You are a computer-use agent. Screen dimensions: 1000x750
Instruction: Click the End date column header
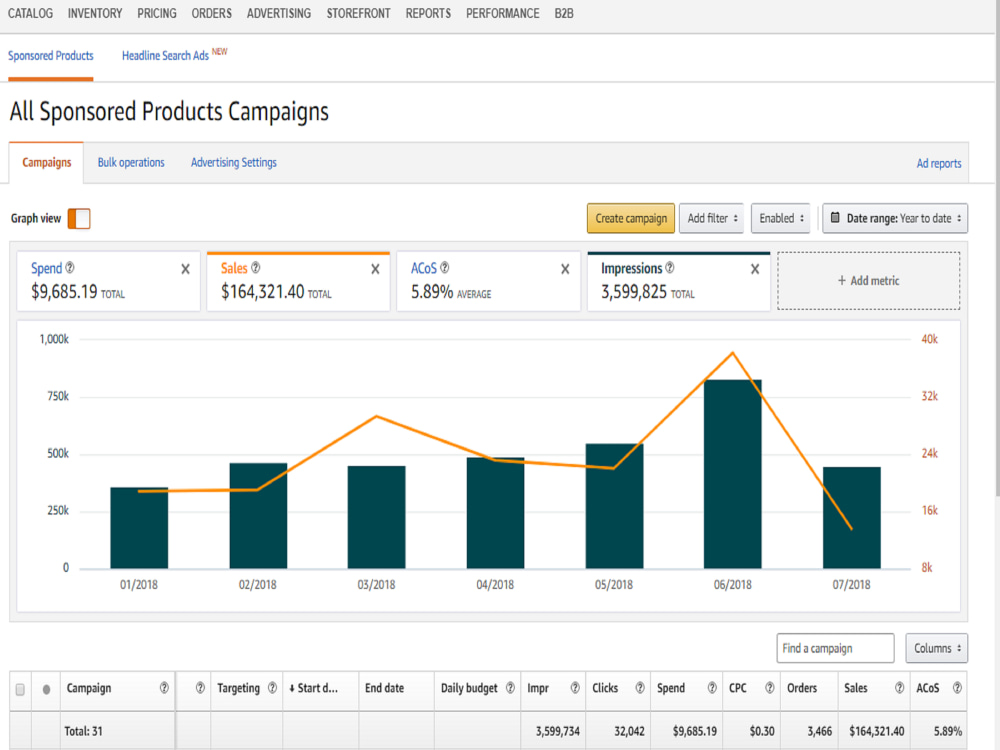click(x=385, y=688)
